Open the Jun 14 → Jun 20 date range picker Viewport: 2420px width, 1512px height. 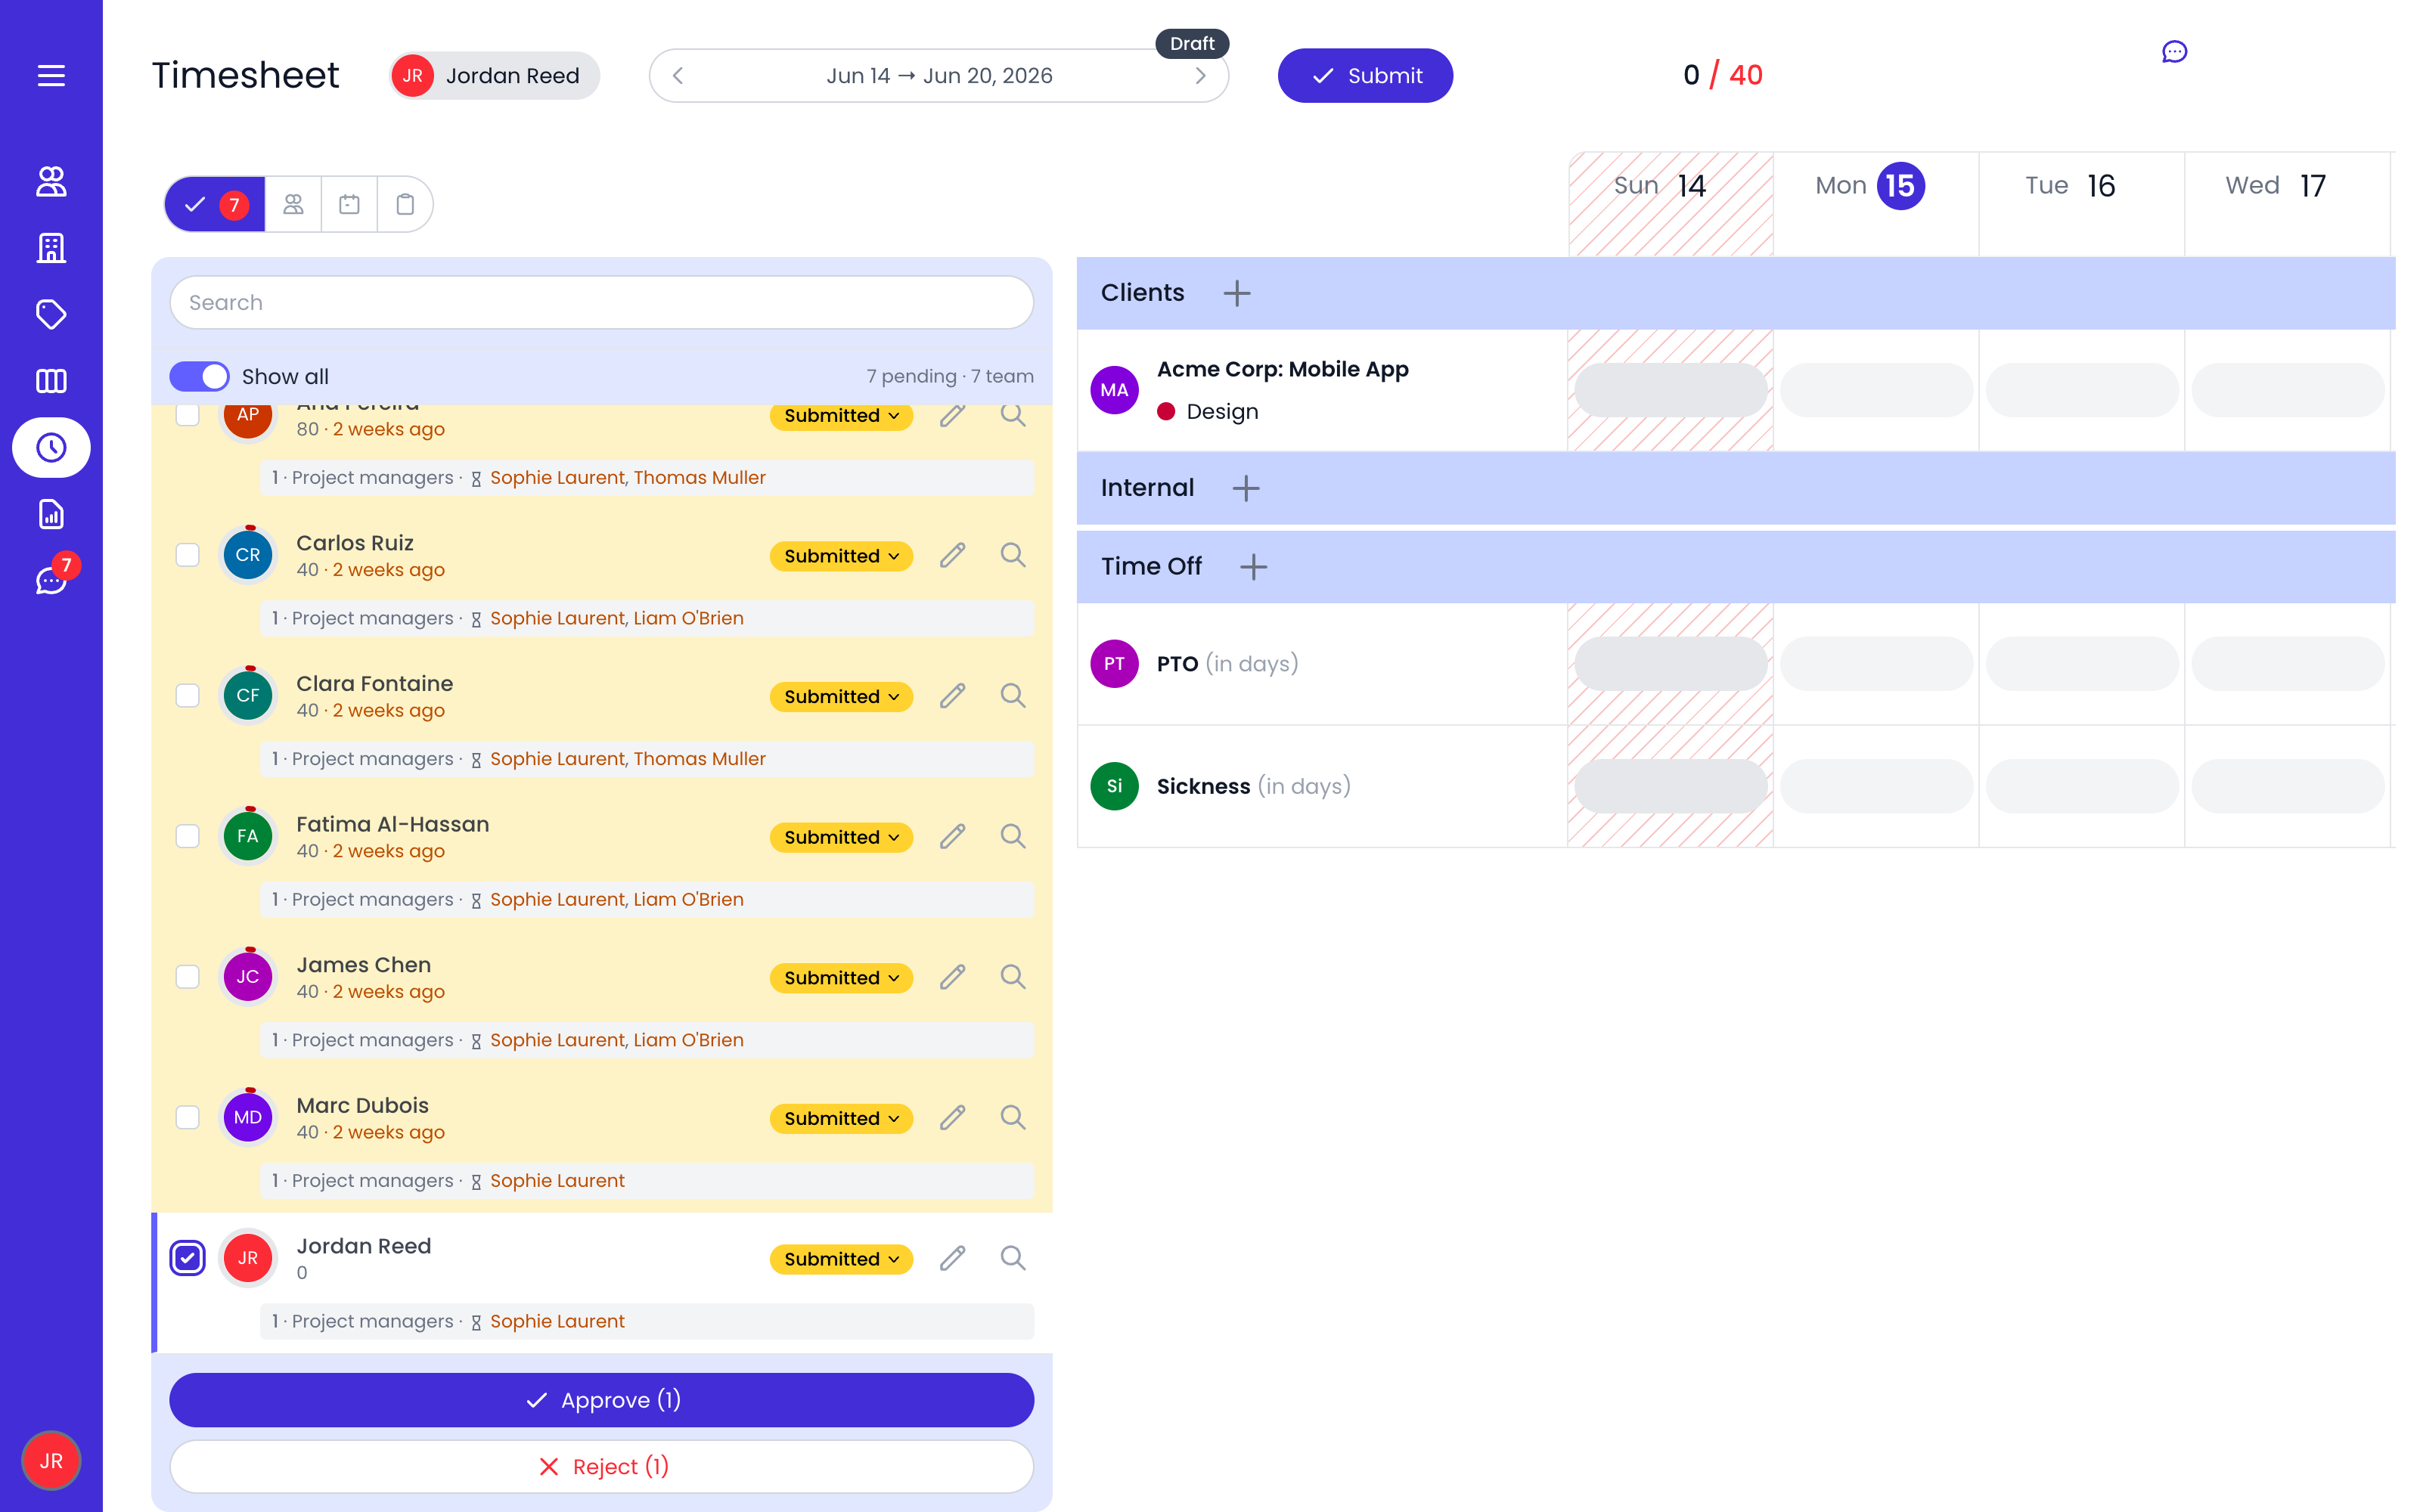click(939, 76)
